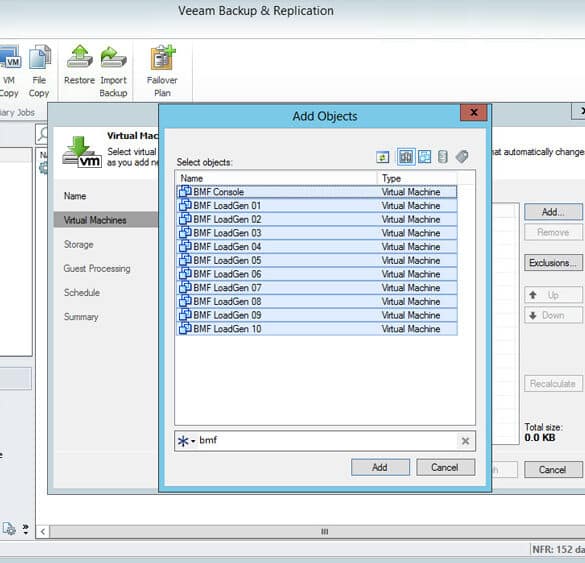The width and height of the screenshot is (585, 563).
Task: Click the settings icon at bottom left
Action: tap(9, 529)
